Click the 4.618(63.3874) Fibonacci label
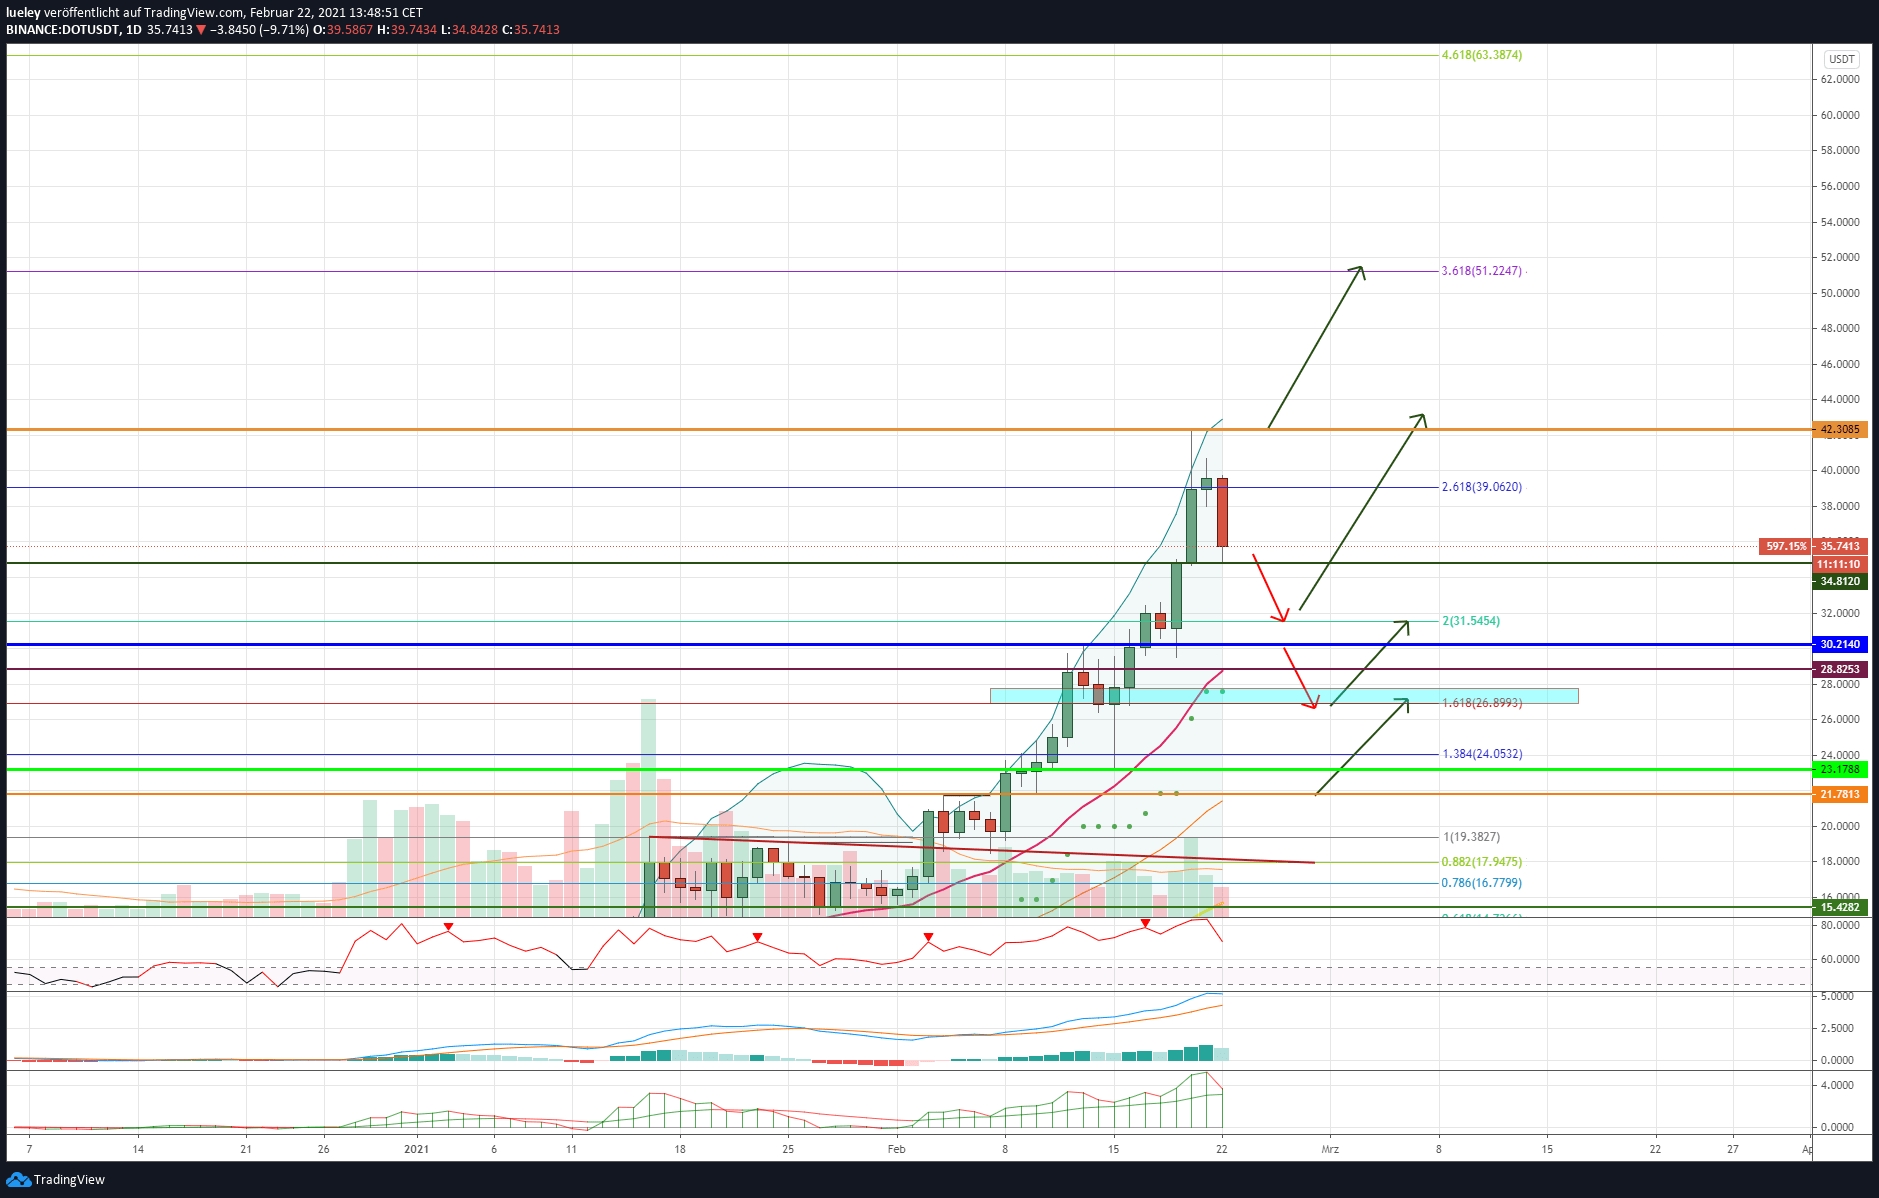 pos(1481,55)
